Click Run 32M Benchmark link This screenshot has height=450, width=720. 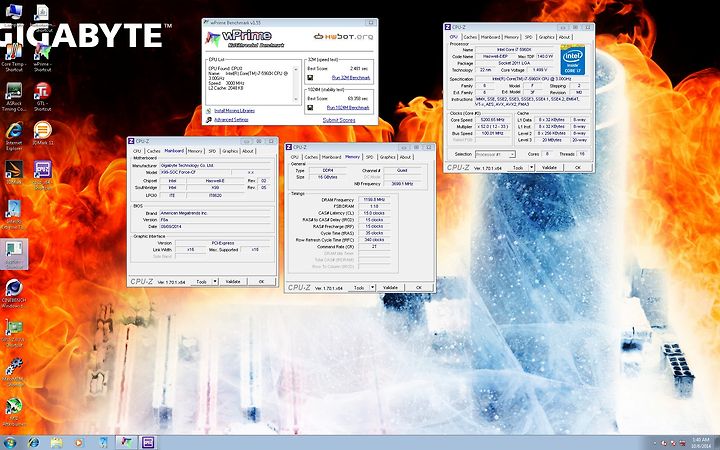click(x=351, y=78)
